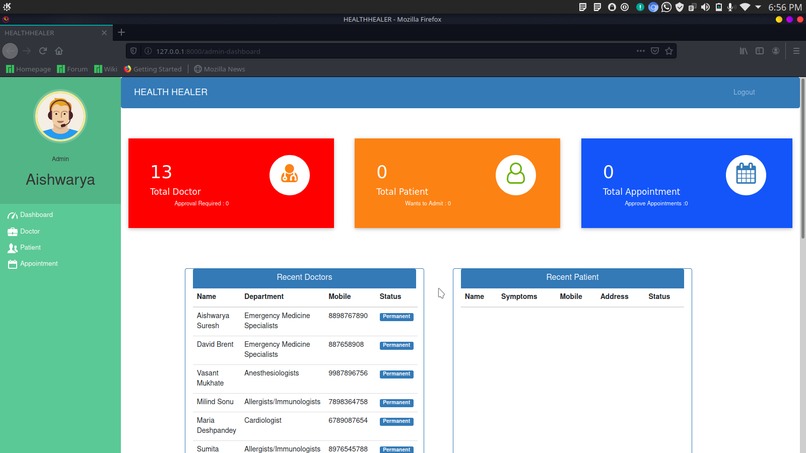Open Firefox hamburger menu
This screenshot has width=806, height=453.
[x=796, y=51]
